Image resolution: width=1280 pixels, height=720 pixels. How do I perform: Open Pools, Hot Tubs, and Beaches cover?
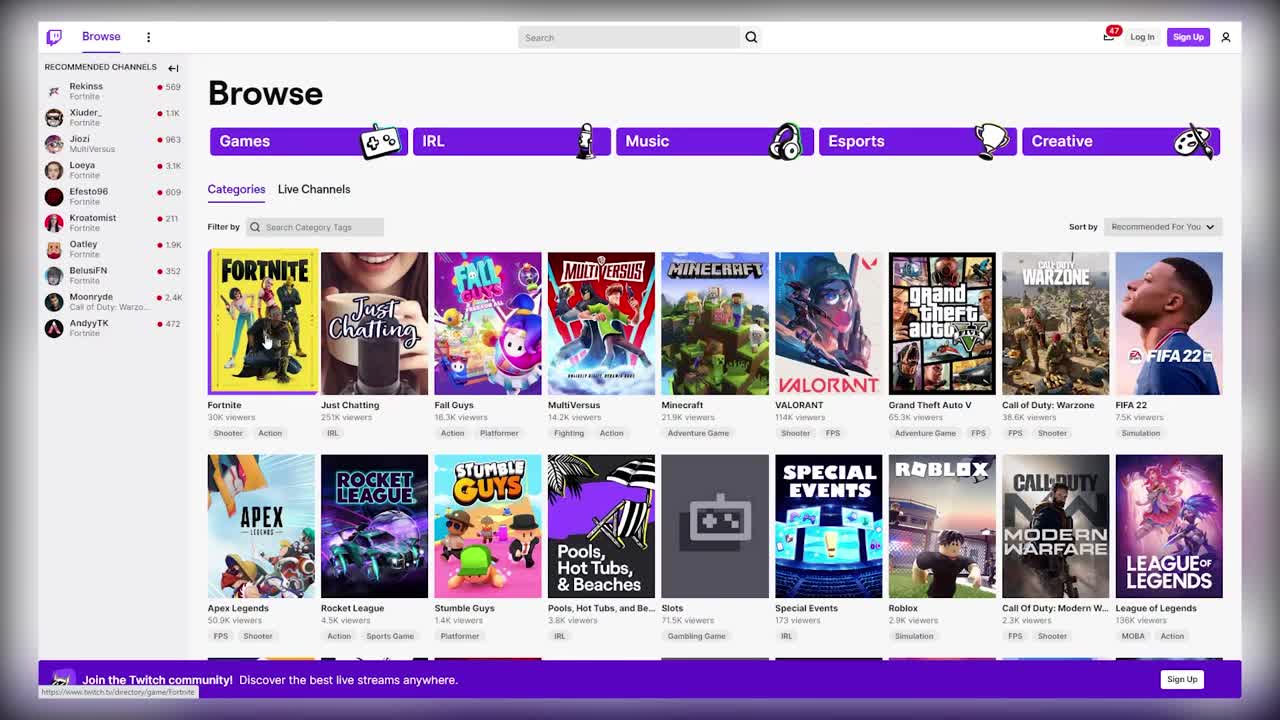(x=601, y=526)
